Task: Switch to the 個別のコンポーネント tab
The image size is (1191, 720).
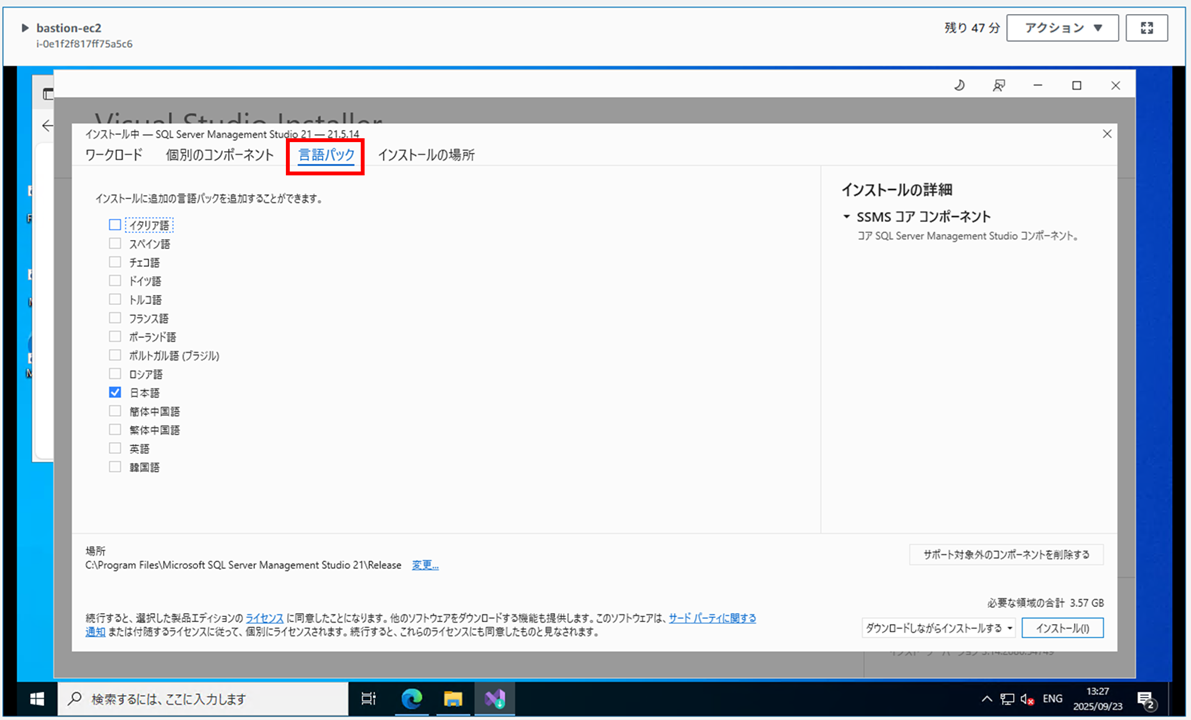Action: 220,155
